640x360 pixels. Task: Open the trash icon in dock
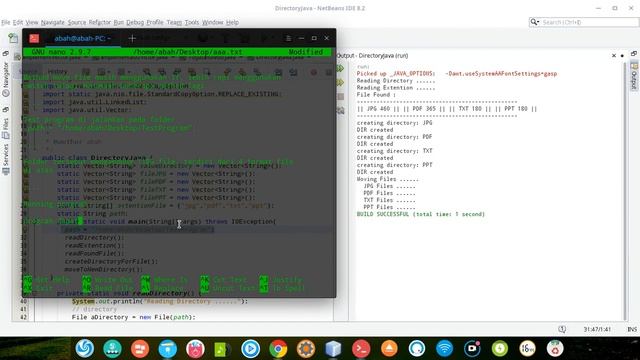point(555,349)
